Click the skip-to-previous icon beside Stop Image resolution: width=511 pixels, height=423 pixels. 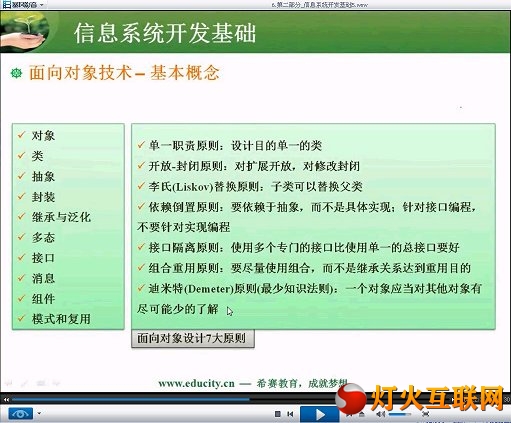[x=290, y=414]
